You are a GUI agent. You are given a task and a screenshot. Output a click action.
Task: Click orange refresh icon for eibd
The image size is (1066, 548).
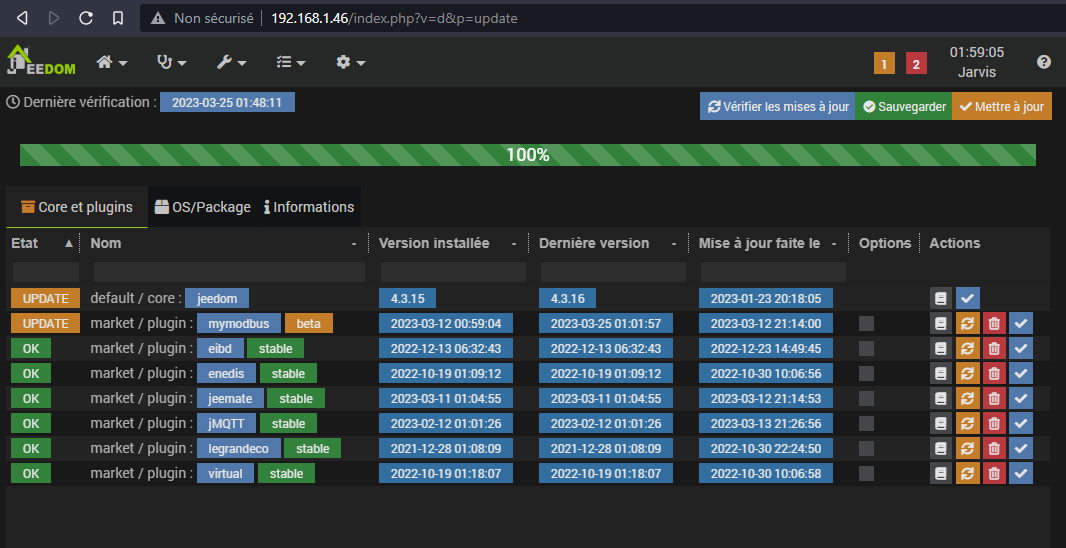pyautogui.click(x=967, y=348)
